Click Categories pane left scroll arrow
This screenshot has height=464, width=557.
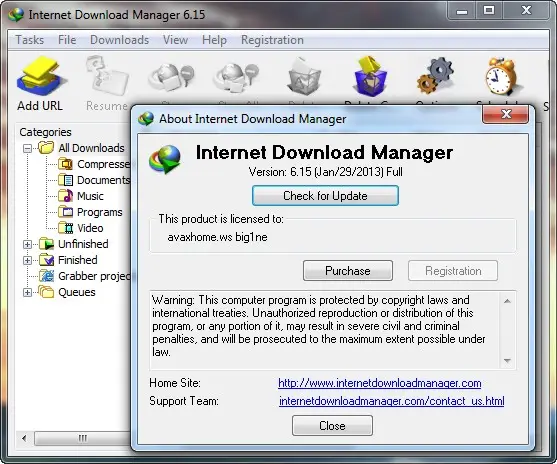(24, 438)
